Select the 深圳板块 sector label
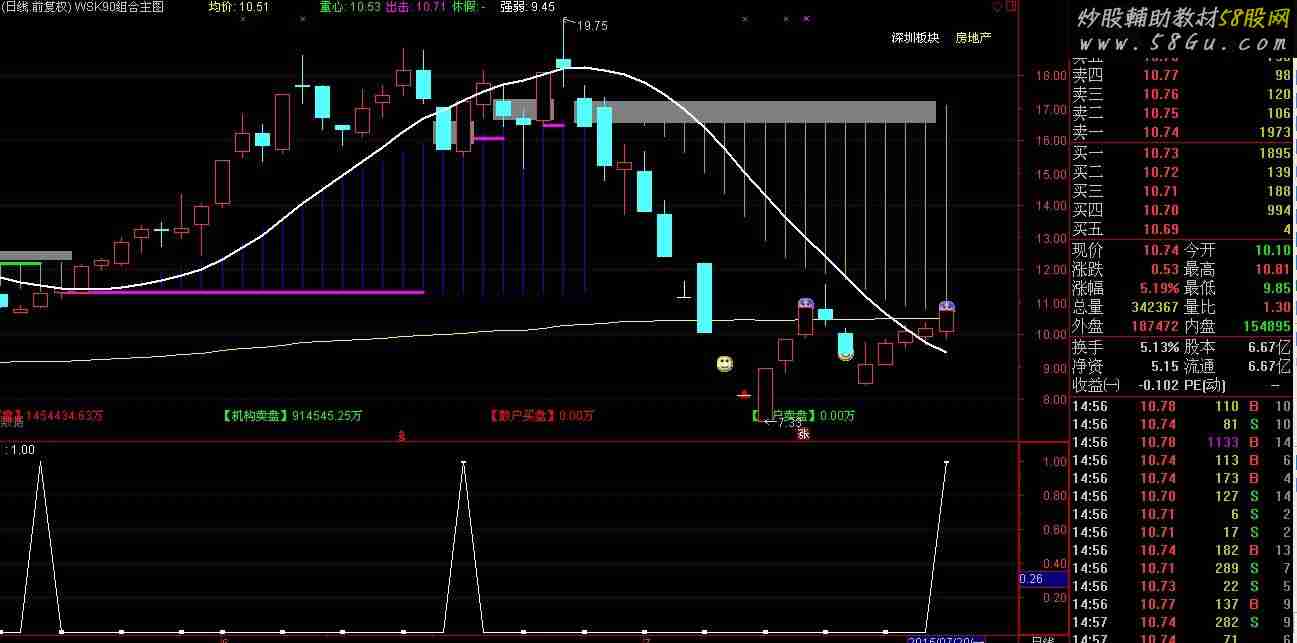Viewport: 1297px width, 643px height. 916,38
